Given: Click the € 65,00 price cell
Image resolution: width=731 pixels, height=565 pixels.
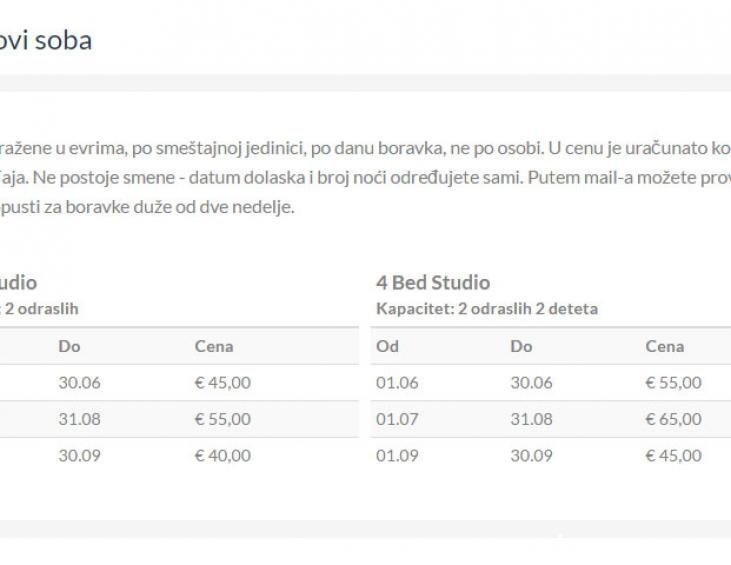Looking at the screenshot, I should (673, 419).
